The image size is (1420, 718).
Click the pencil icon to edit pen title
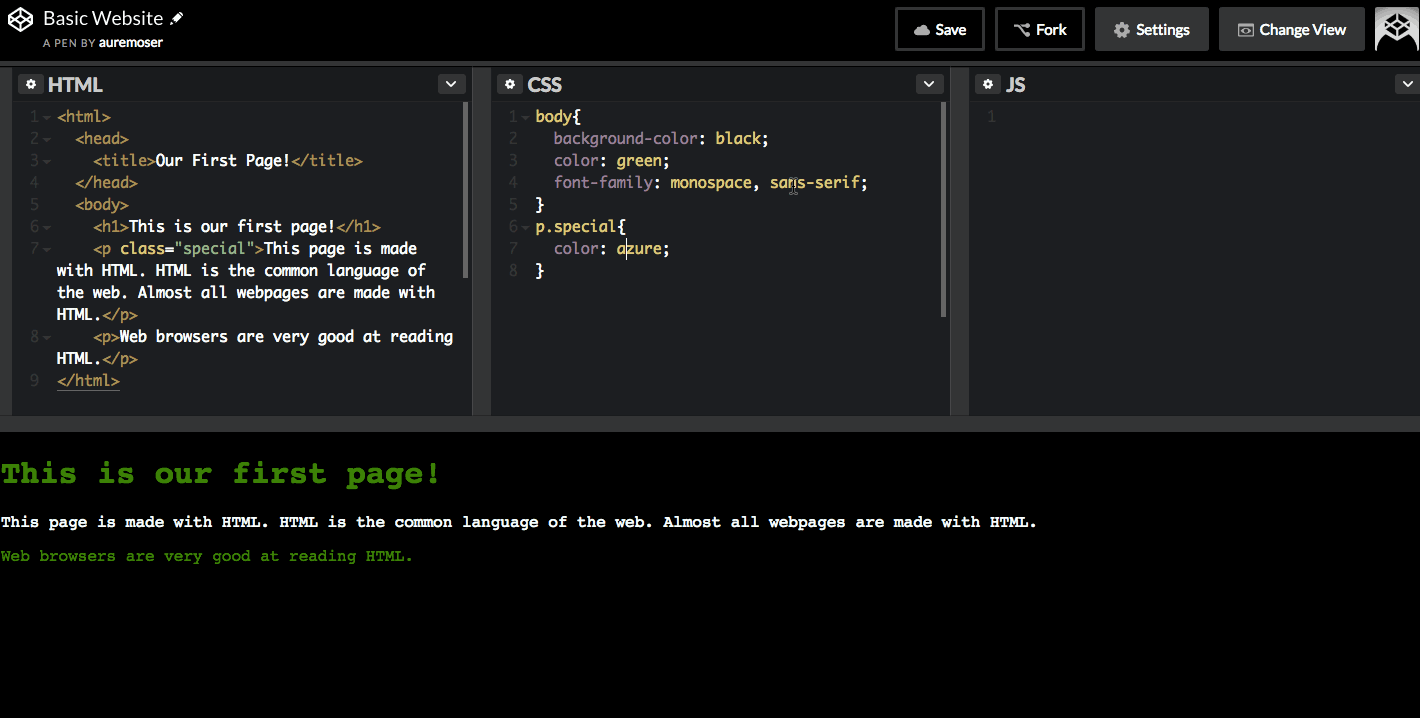coord(177,19)
